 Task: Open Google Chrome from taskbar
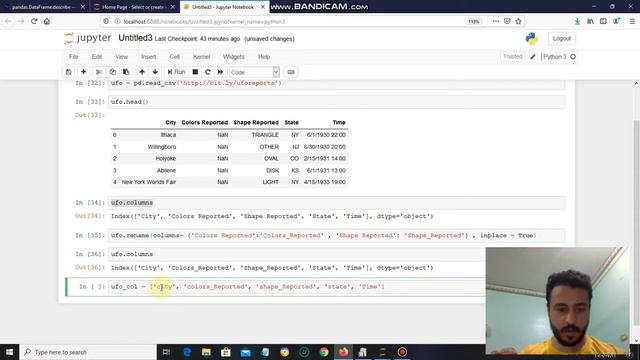324,352
